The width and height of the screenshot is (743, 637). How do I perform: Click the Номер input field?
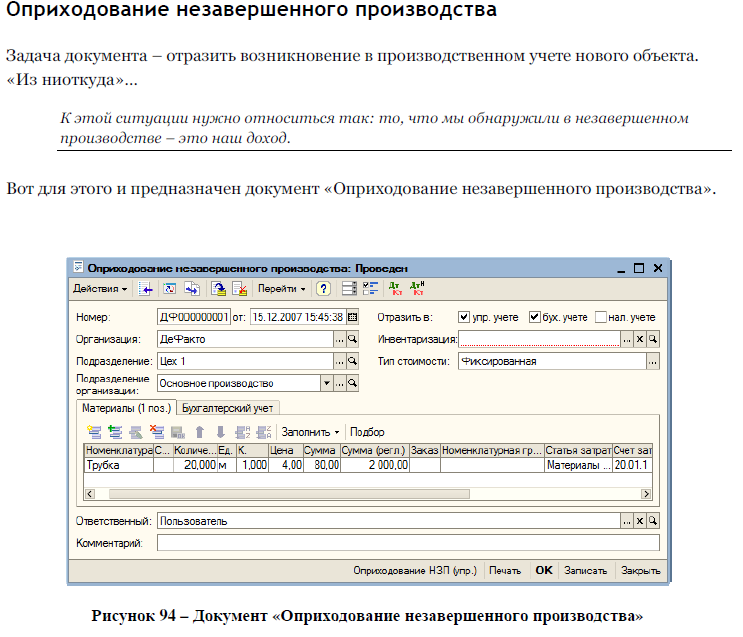(x=194, y=317)
